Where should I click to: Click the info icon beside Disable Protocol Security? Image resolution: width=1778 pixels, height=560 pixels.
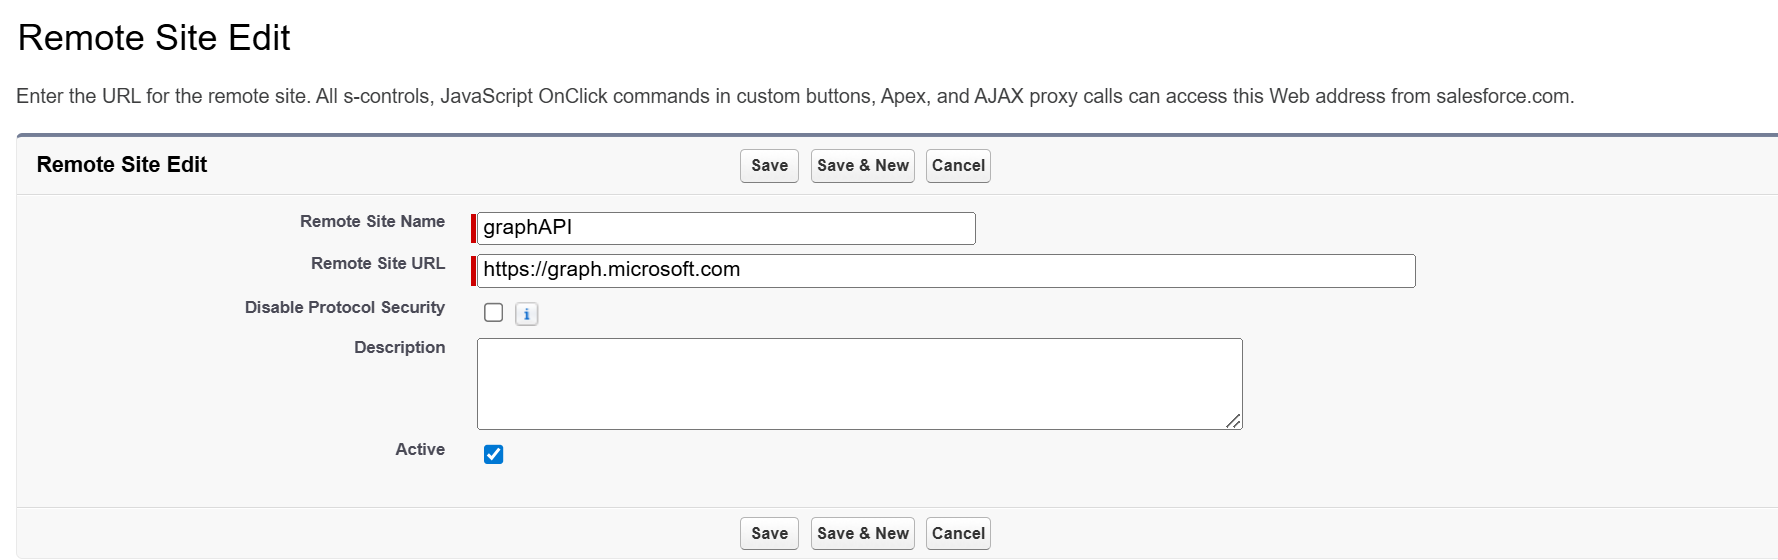[526, 314]
